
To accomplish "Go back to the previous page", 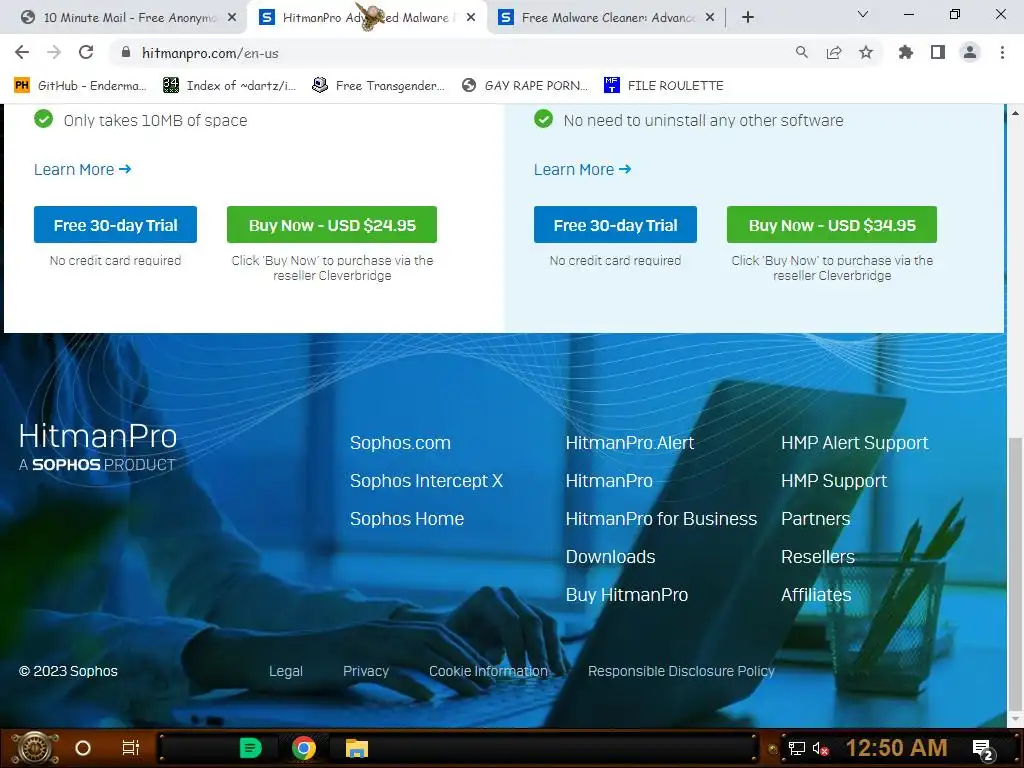I will 22,52.
